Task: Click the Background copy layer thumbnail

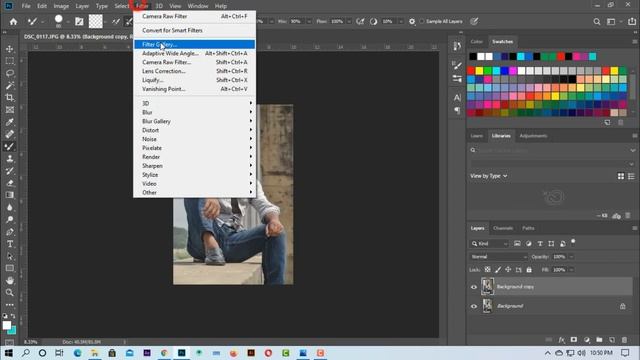Action: point(487,287)
